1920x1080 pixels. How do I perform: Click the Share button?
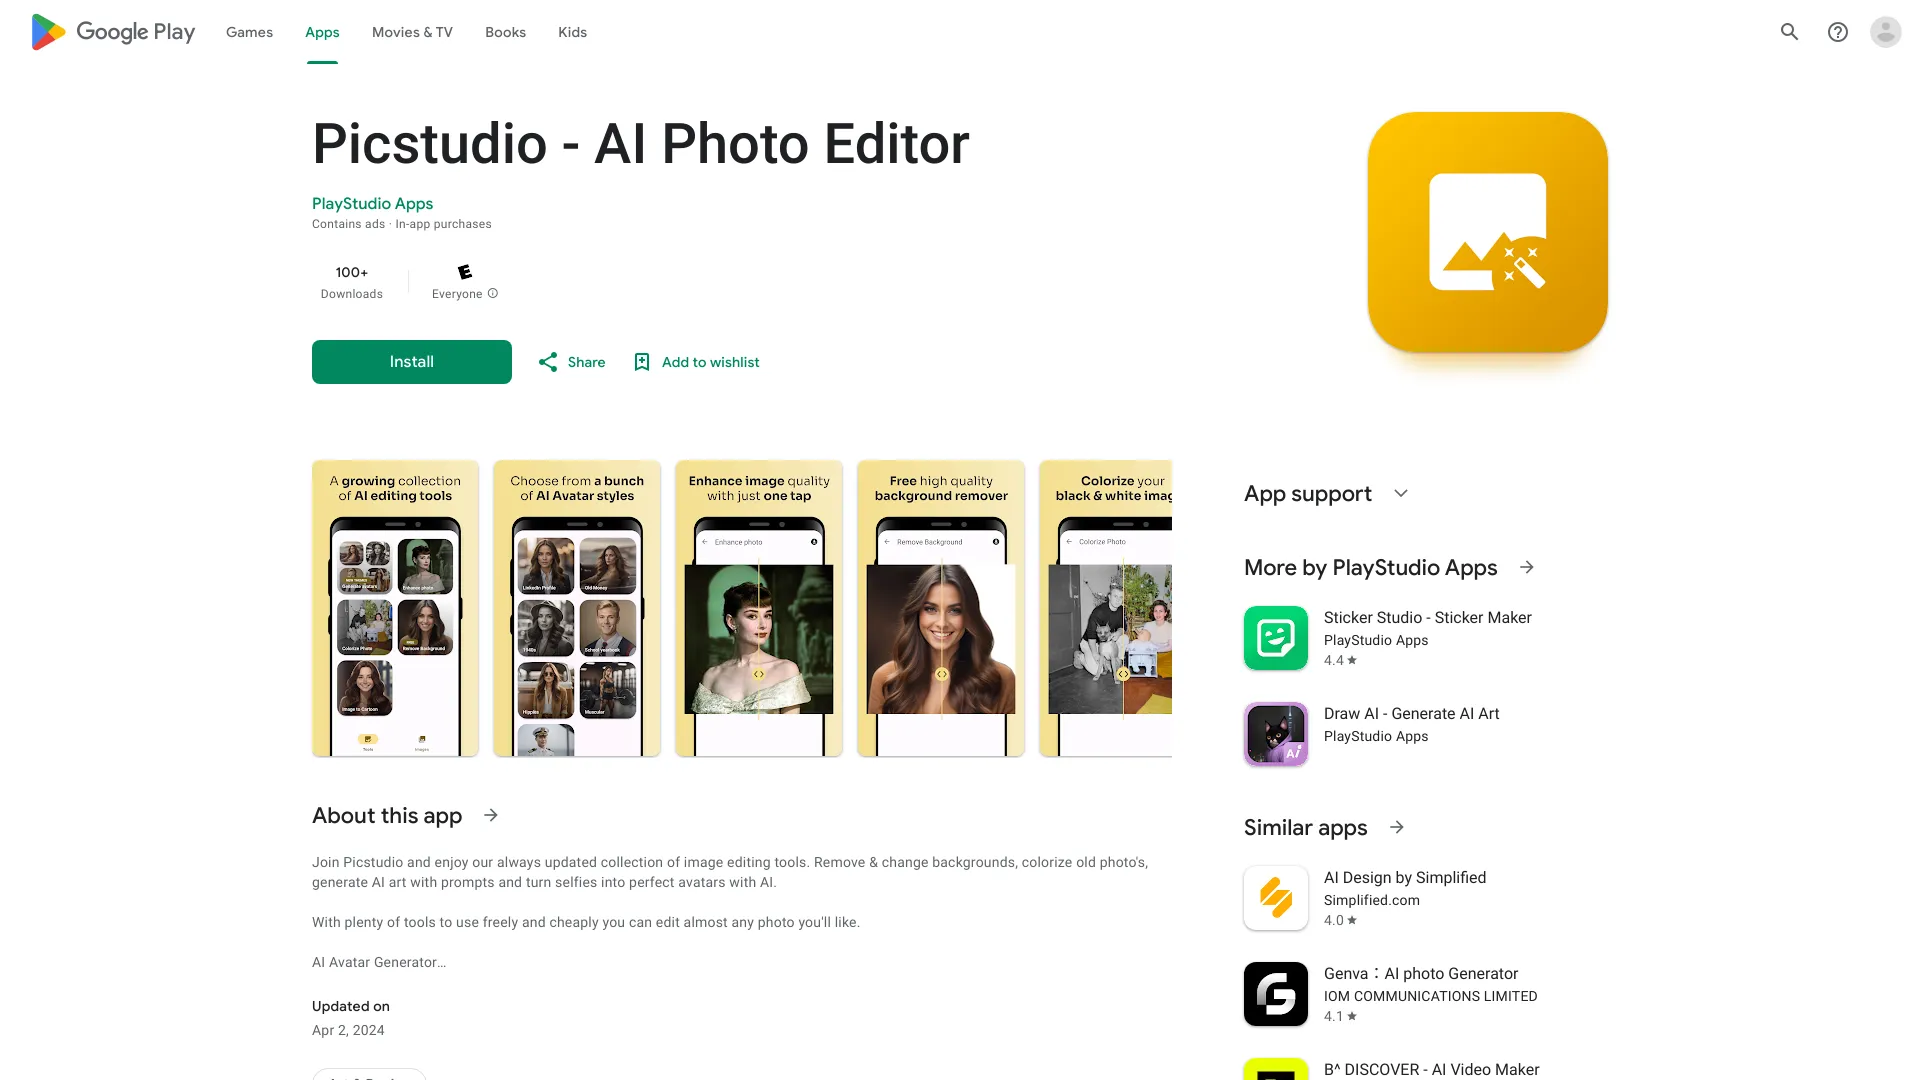pos(571,361)
